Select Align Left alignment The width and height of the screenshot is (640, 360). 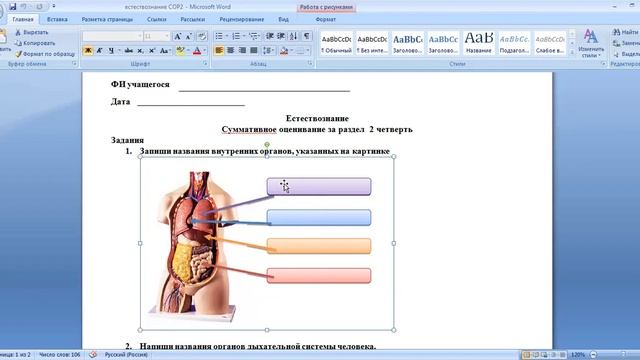pyautogui.click(x=219, y=51)
